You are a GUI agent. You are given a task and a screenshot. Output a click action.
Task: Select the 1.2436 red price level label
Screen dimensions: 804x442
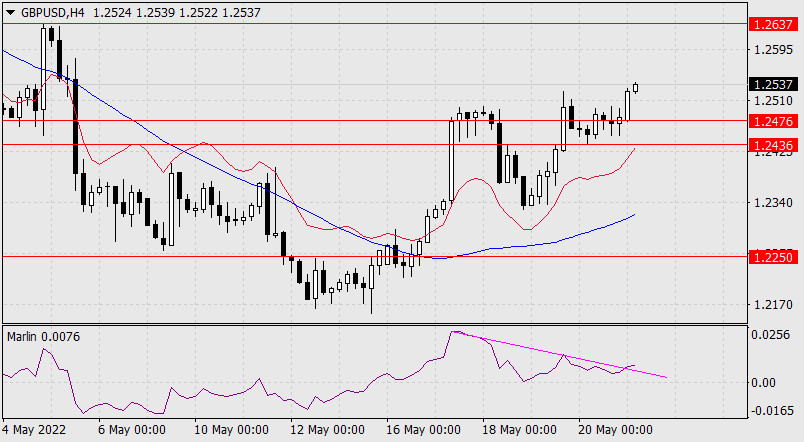coord(774,145)
